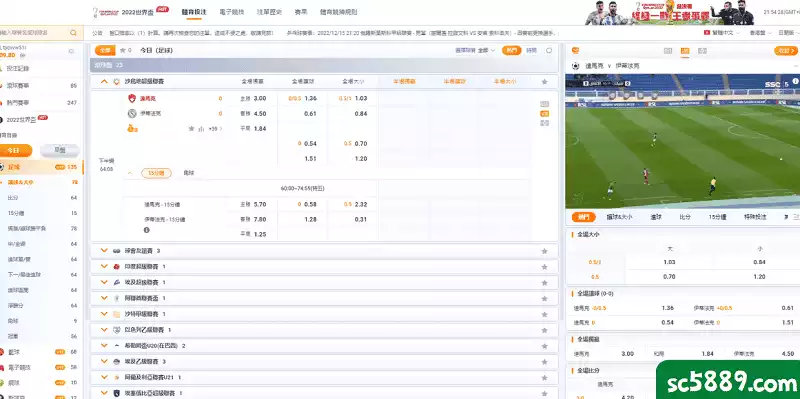Click the Saudi league crest beside 沙烏地超級聯賽
The height and width of the screenshot is (399, 800).
(x=116, y=81)
